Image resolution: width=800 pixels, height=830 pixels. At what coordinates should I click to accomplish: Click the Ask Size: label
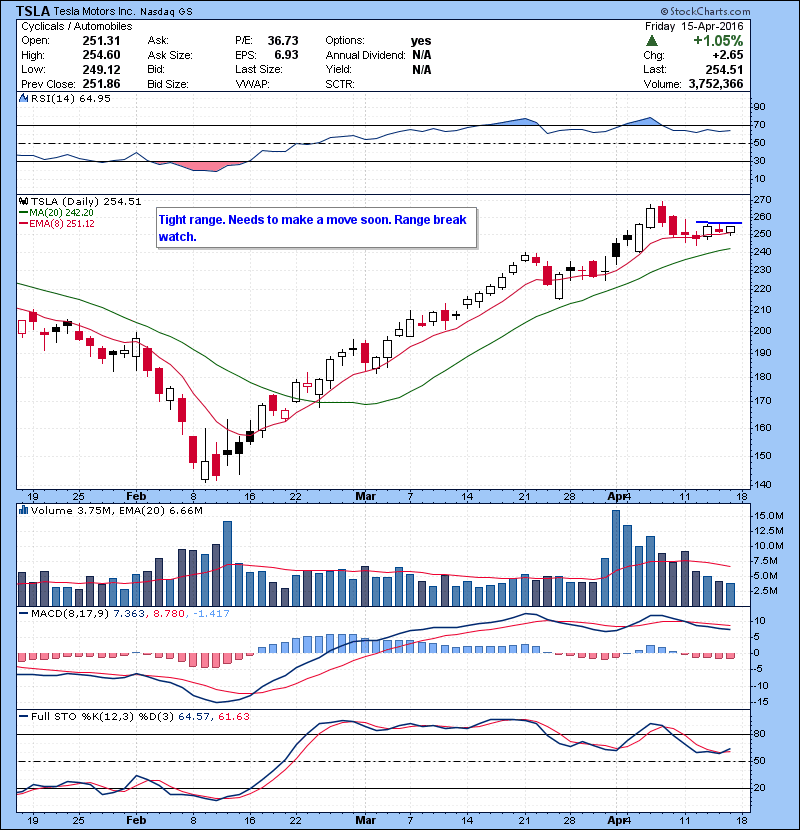click(x=170, y=55)
